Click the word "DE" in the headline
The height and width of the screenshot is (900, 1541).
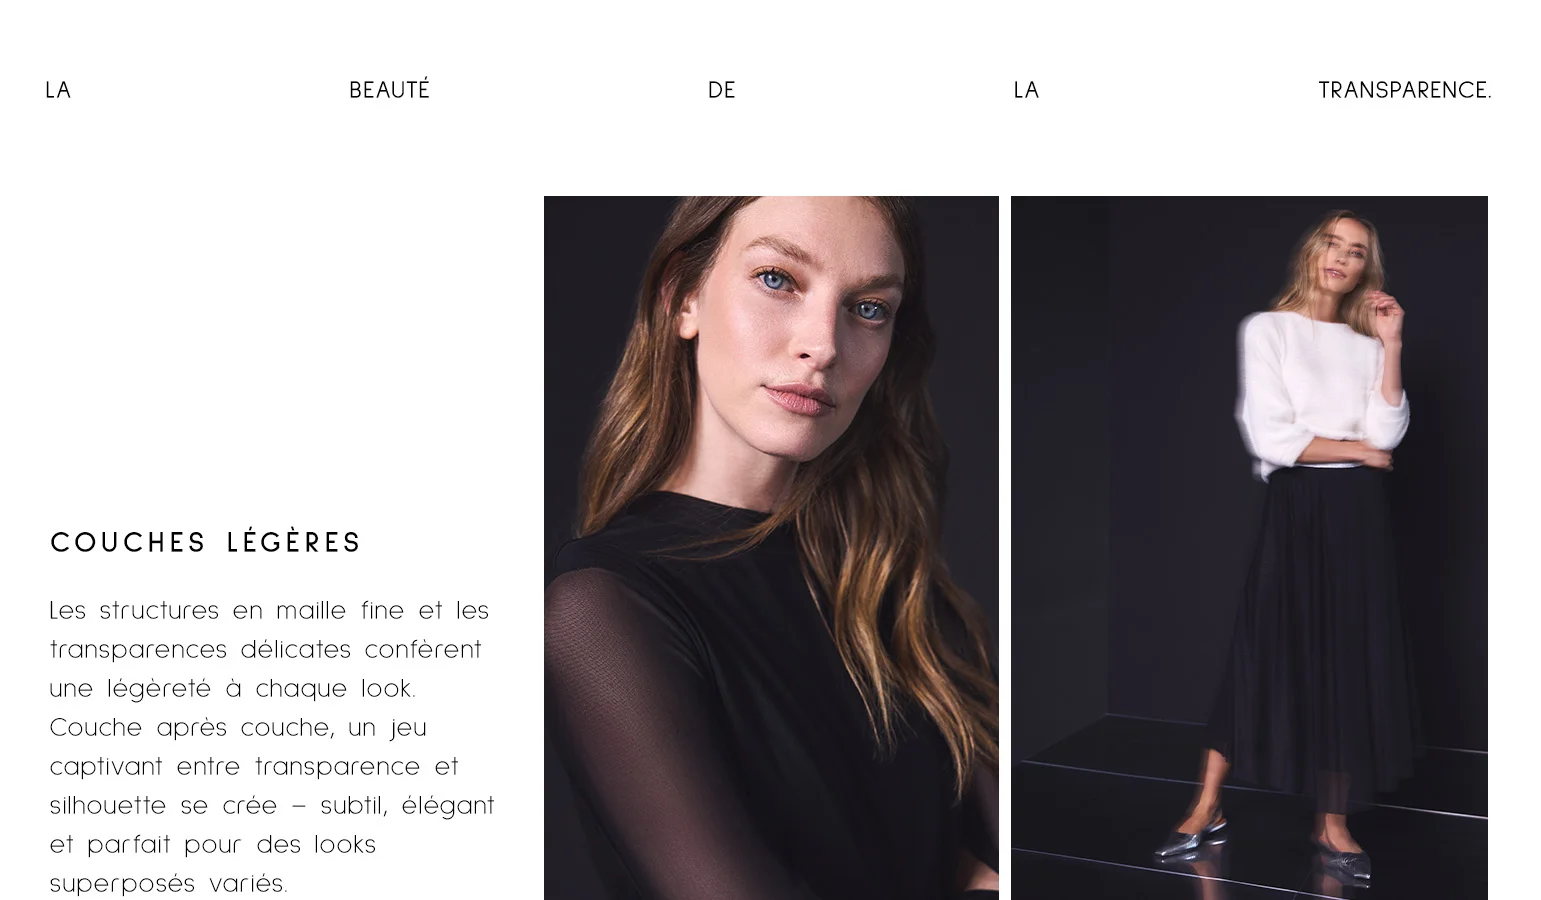click(721, 90)
